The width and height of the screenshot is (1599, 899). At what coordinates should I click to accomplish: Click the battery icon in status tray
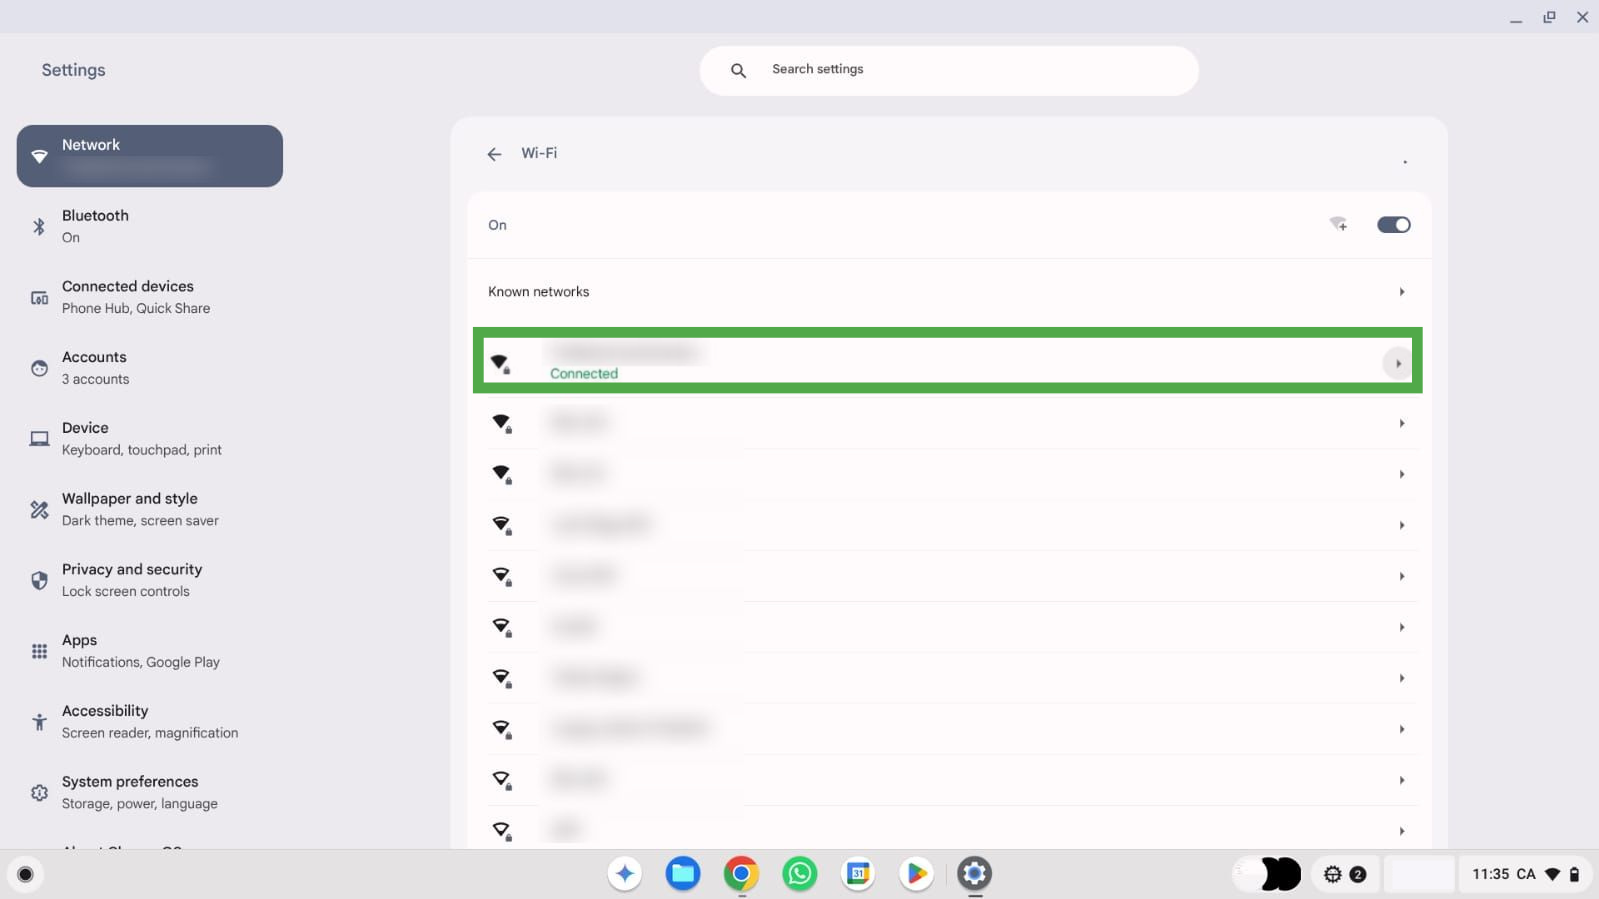click(1574, 875)
